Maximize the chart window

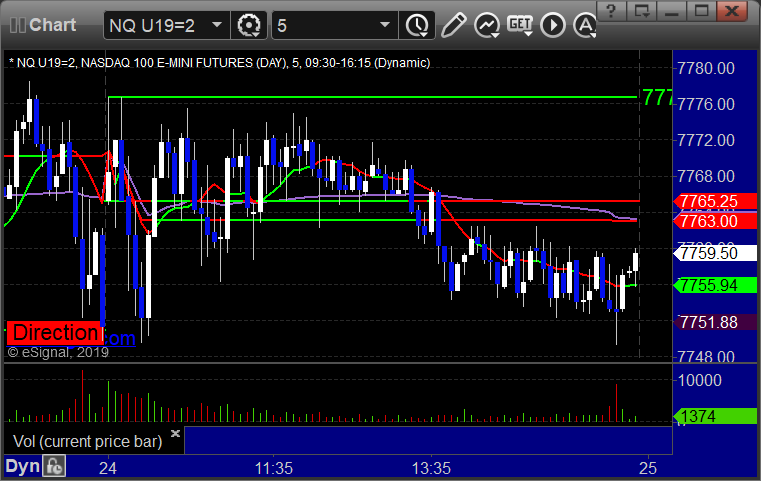point(701,11)
